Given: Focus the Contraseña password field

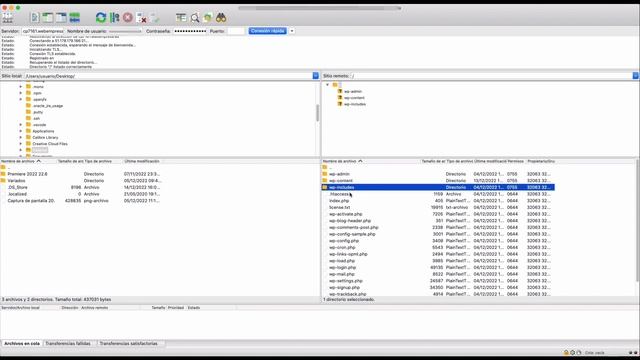Looking at the screenshot, I should click(x=190, y=31).
